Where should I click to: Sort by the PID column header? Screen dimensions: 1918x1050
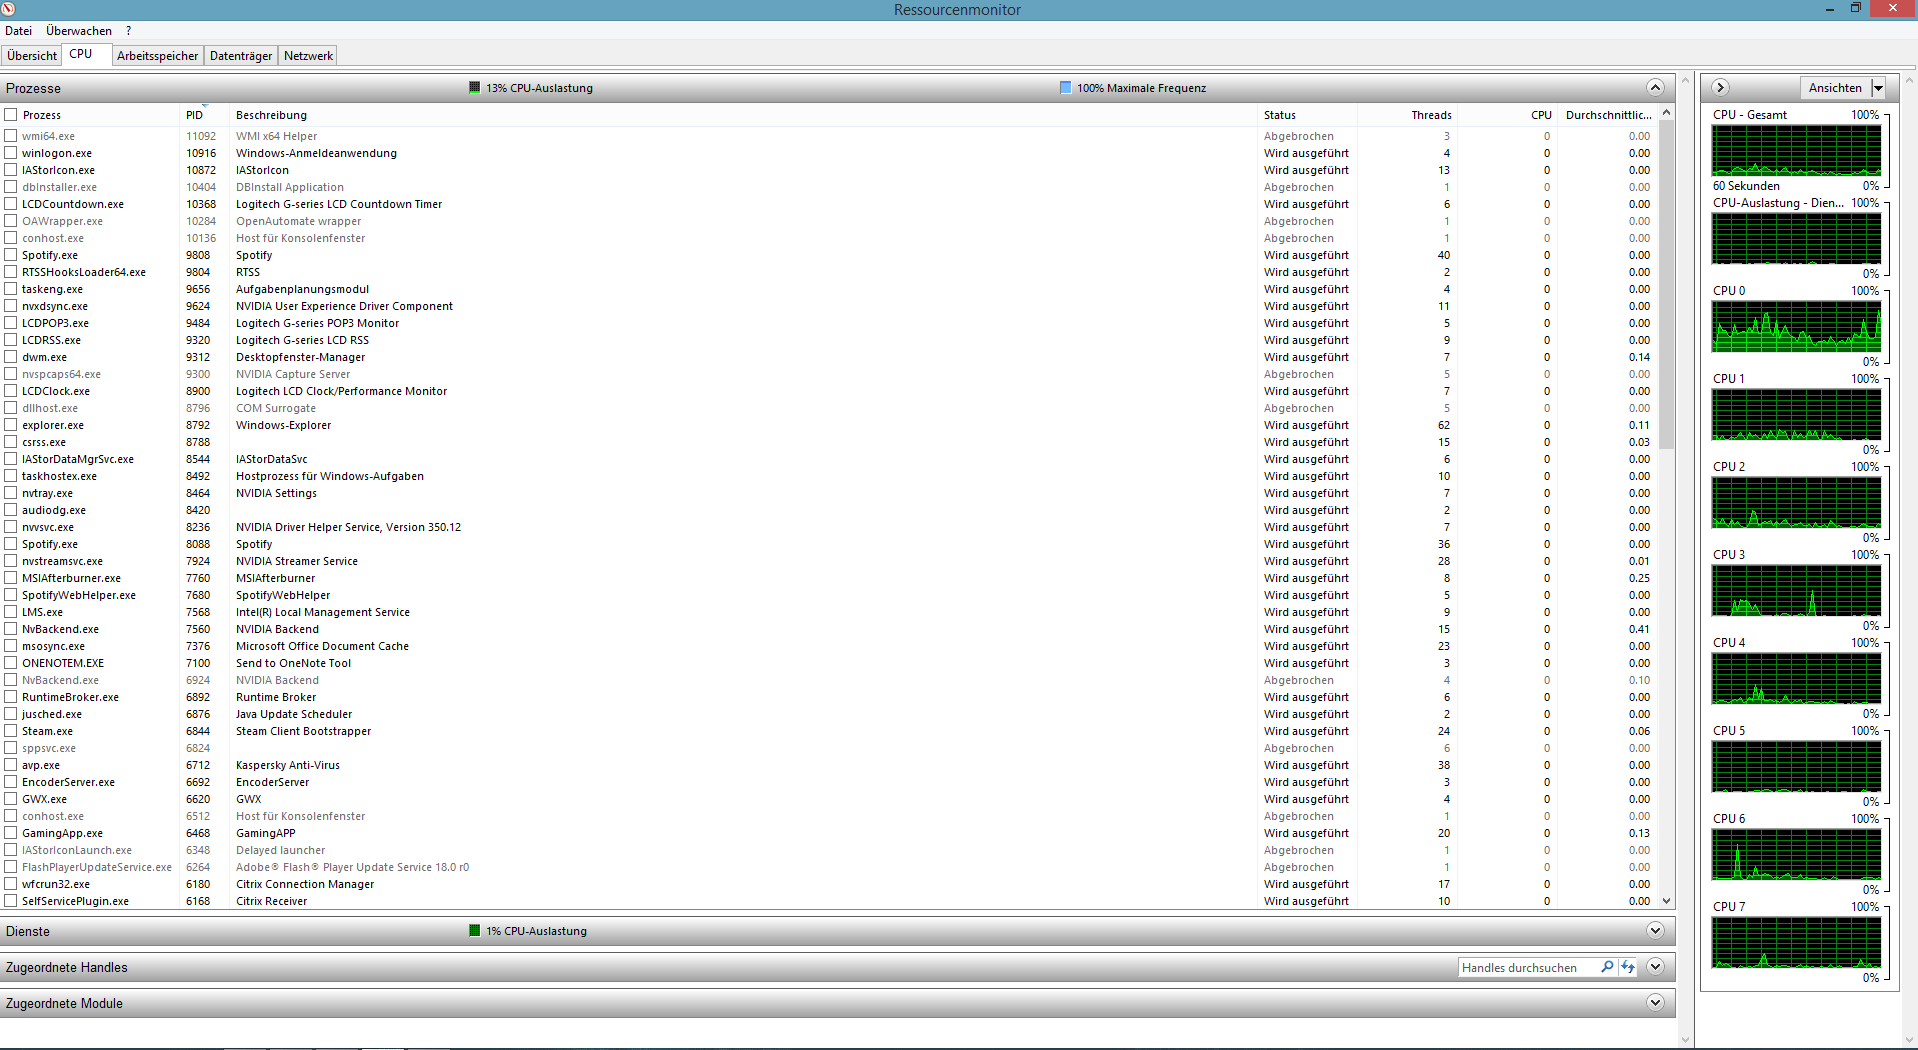coord(205,115)
